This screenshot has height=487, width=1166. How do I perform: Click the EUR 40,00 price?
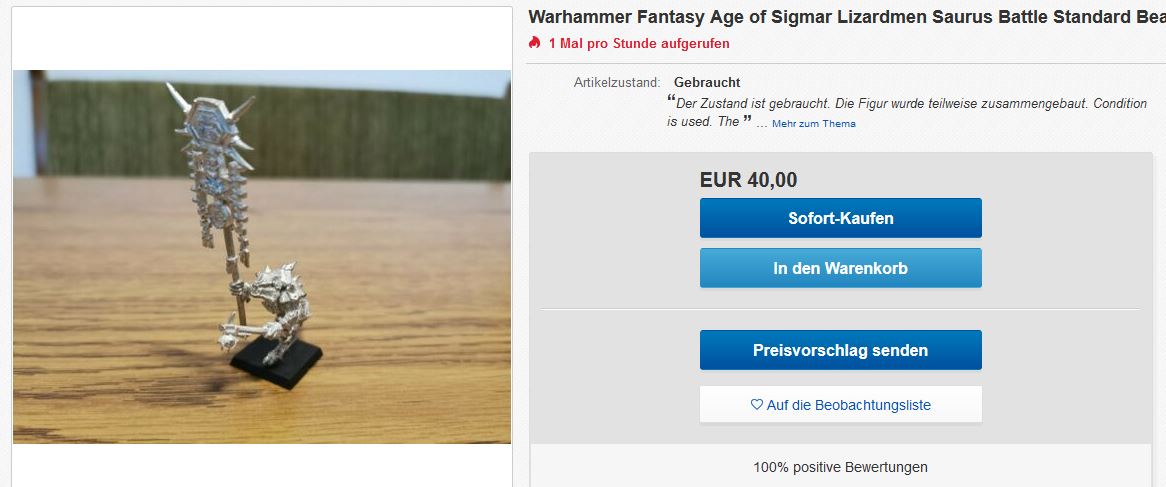(748, 180)
